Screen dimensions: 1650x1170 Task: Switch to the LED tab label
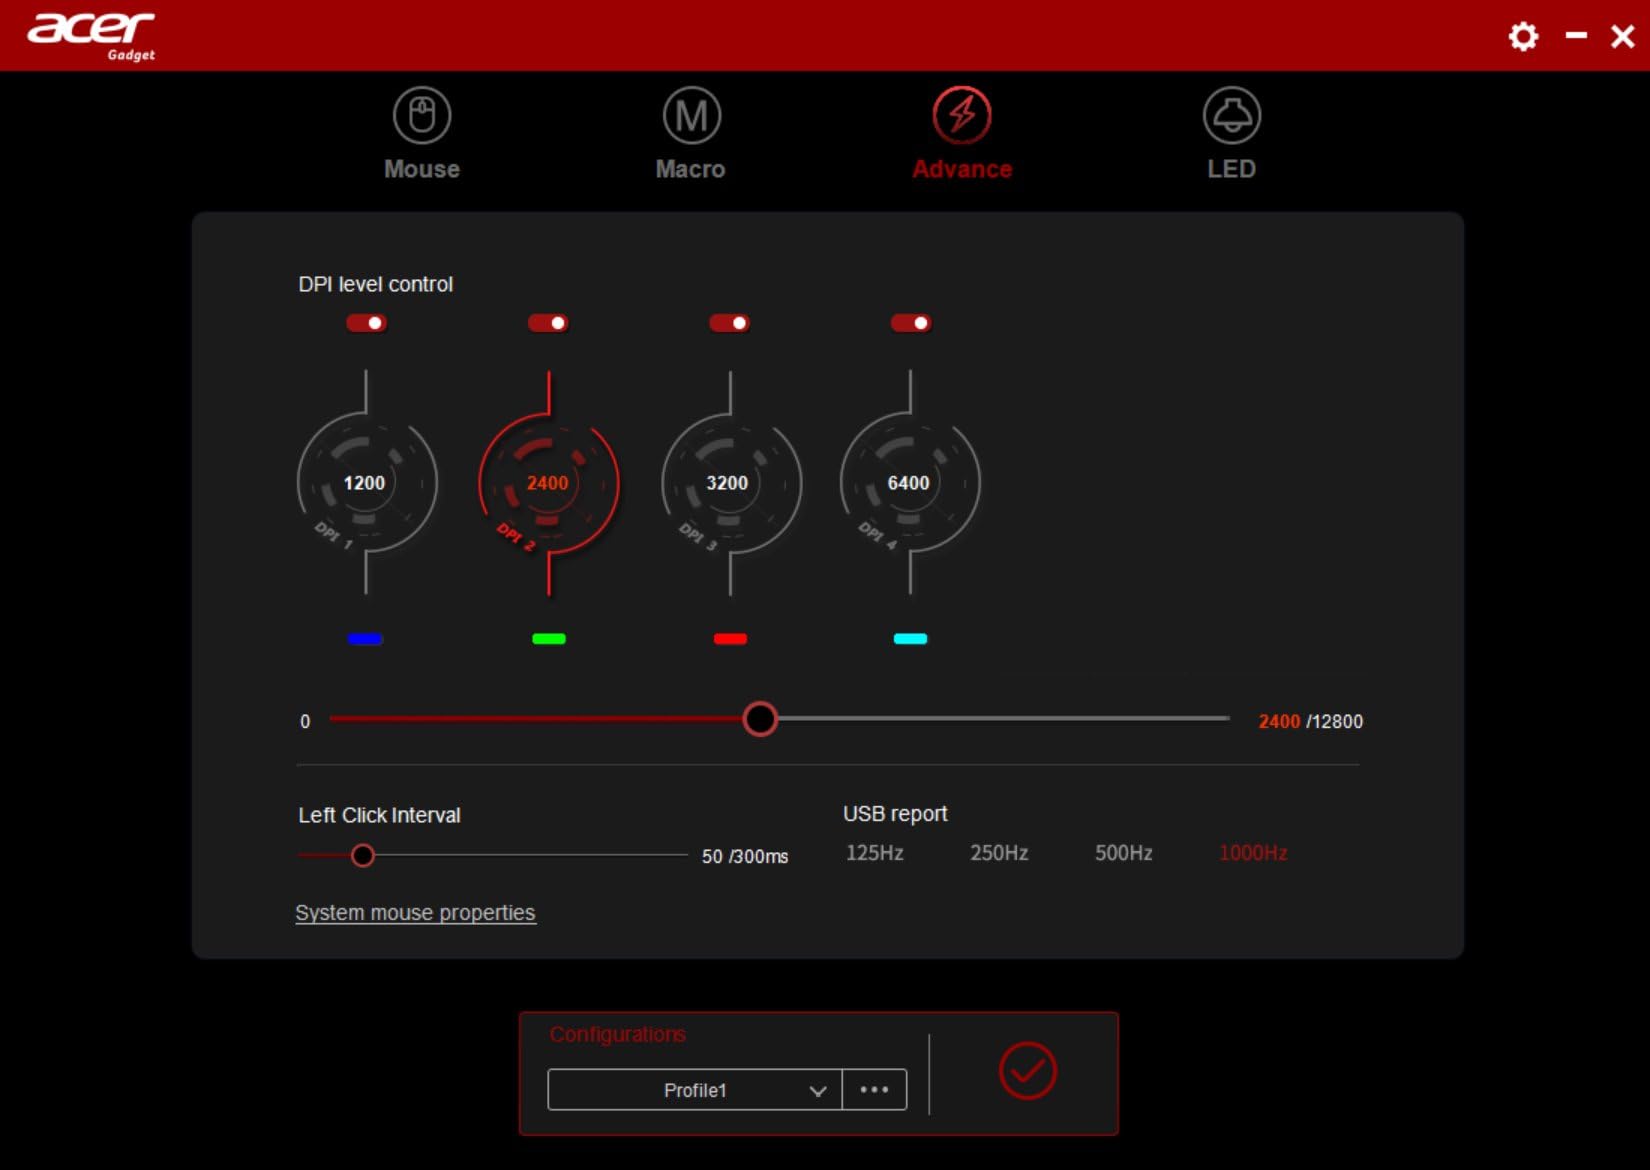(1232, 169)
